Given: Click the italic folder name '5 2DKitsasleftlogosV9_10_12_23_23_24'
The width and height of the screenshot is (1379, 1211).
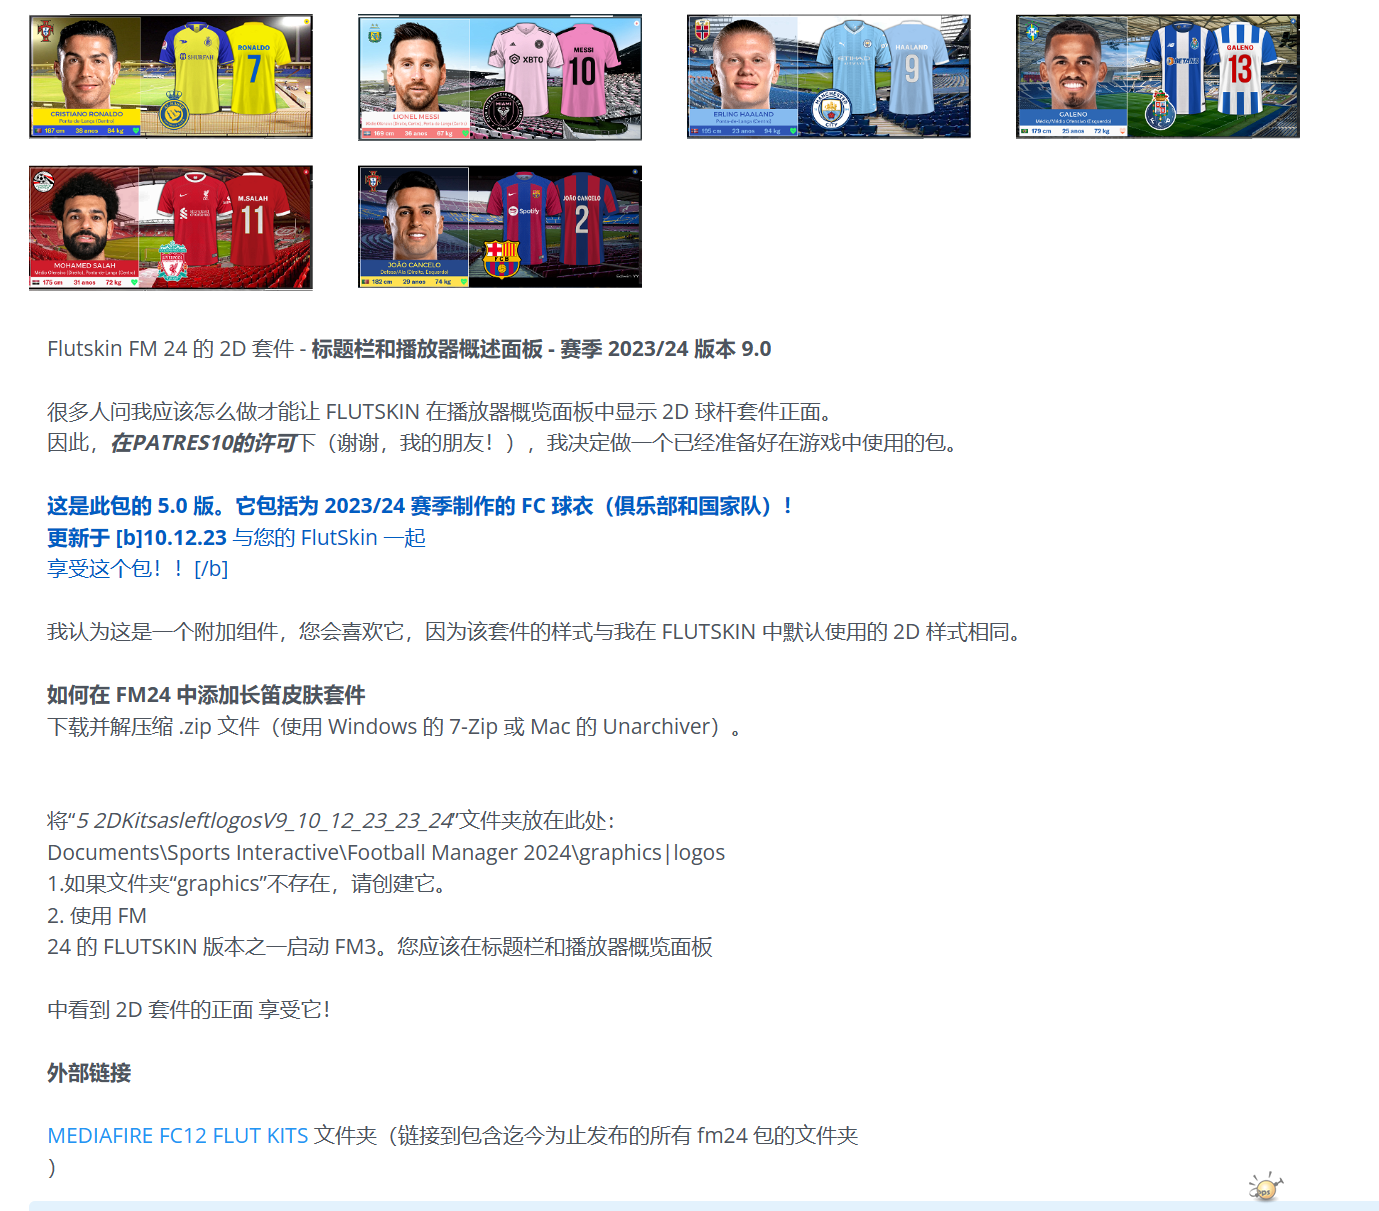Looking at the screenshot, I should click(x=266, y=821).
